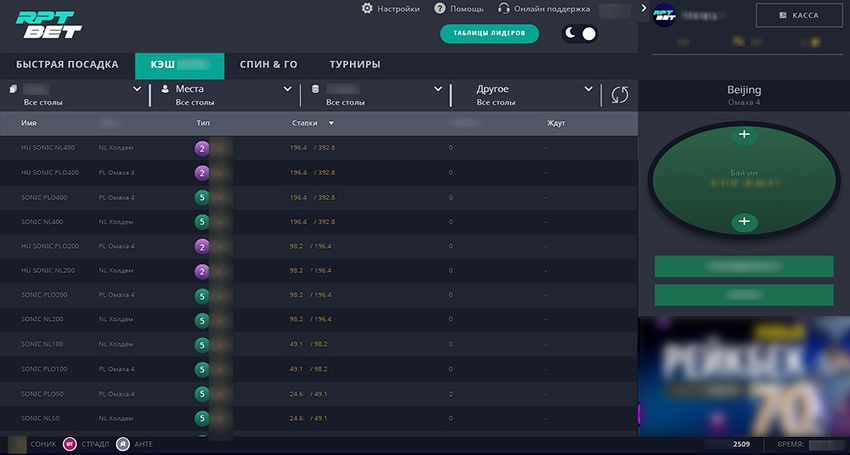850x455 pixels.
Task: Click the refresh tables icon
Action: pos(620,95)
